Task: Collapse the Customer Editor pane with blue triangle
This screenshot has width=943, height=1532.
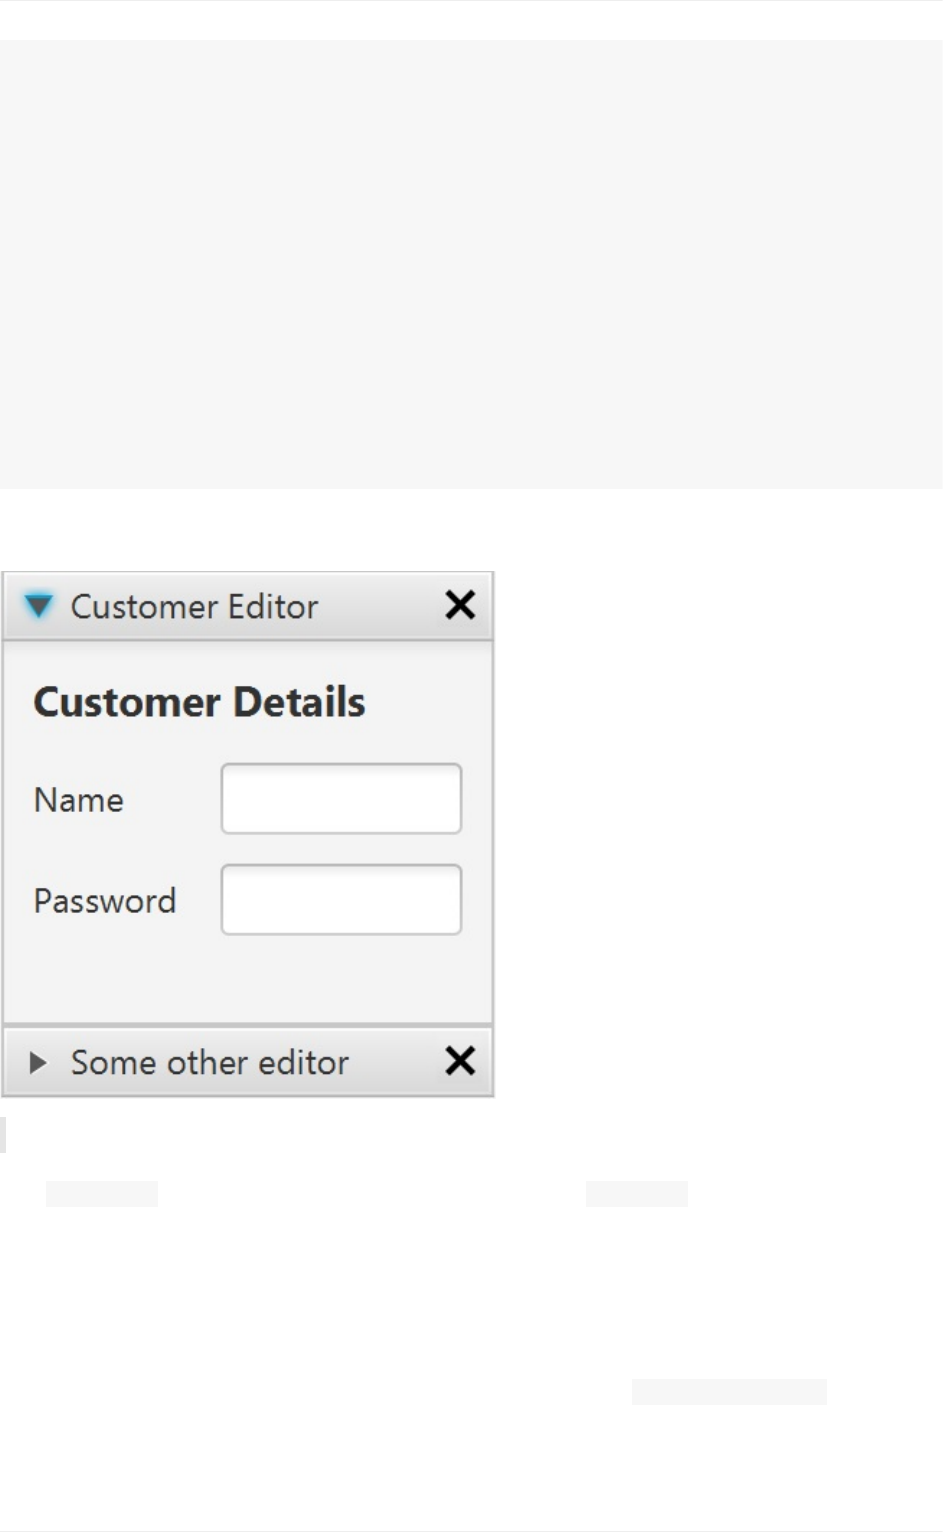Action: (39, 606)
